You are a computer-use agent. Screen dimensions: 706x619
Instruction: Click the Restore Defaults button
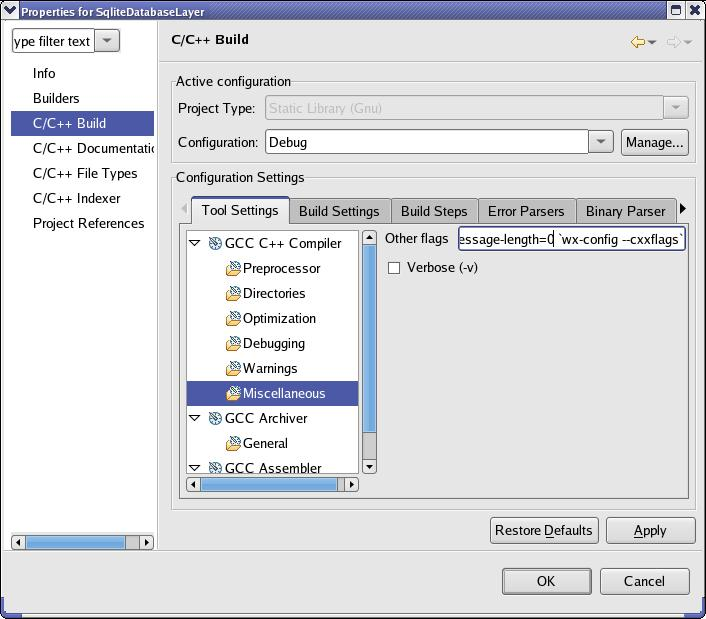[544, 530]
